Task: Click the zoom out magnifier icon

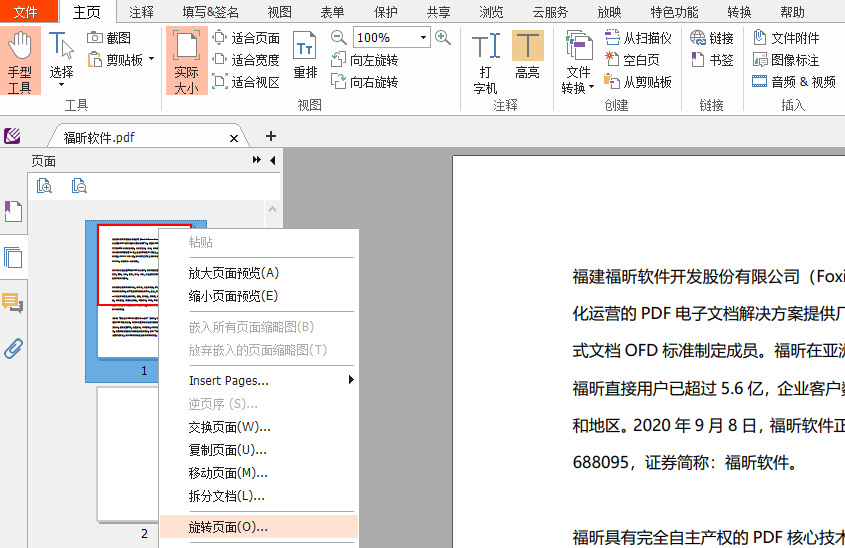Action: point(339,37)
